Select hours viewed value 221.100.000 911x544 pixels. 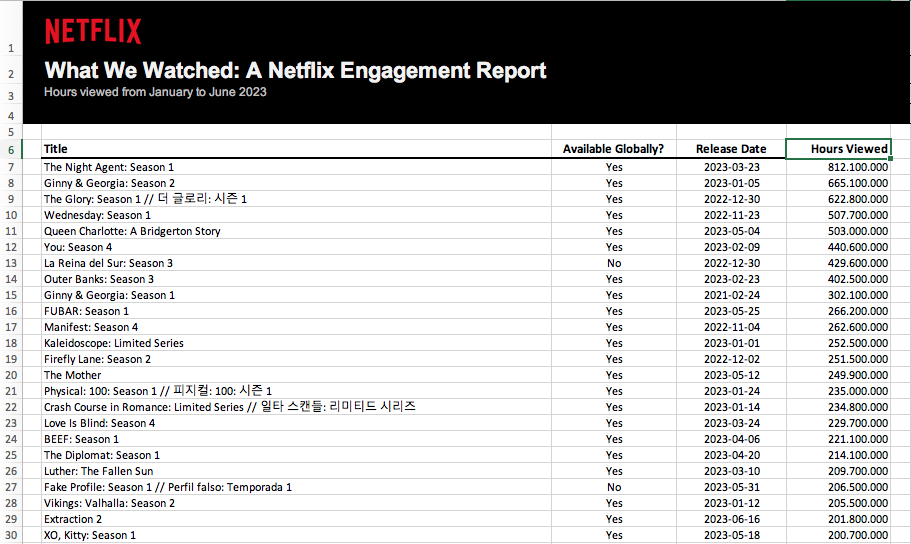pos(838,439)
